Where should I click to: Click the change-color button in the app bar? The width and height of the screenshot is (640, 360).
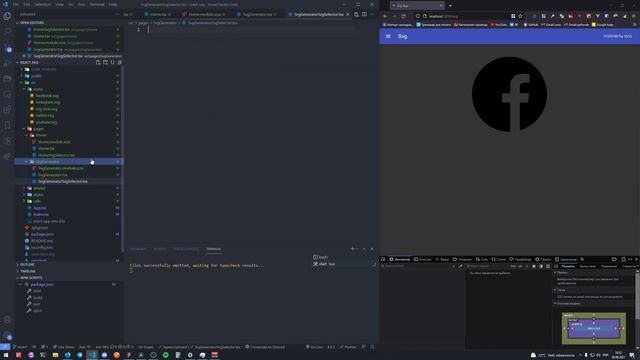617,36
